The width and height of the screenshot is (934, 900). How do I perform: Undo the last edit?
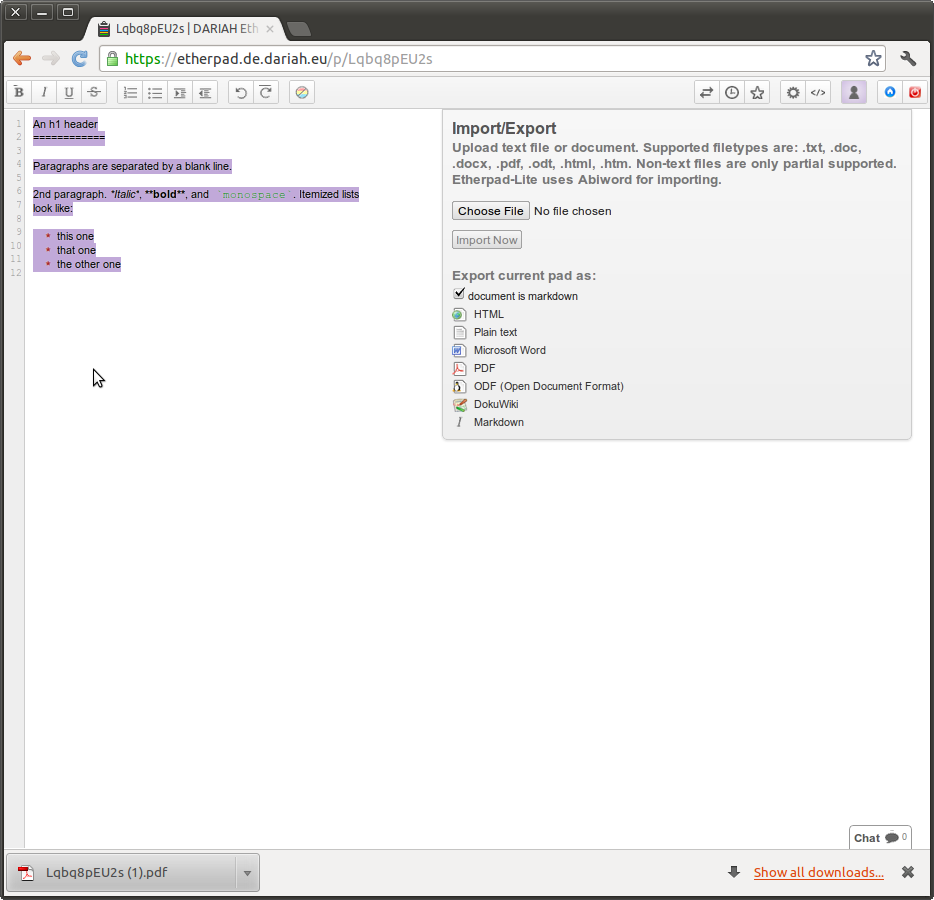coord(241,93)
